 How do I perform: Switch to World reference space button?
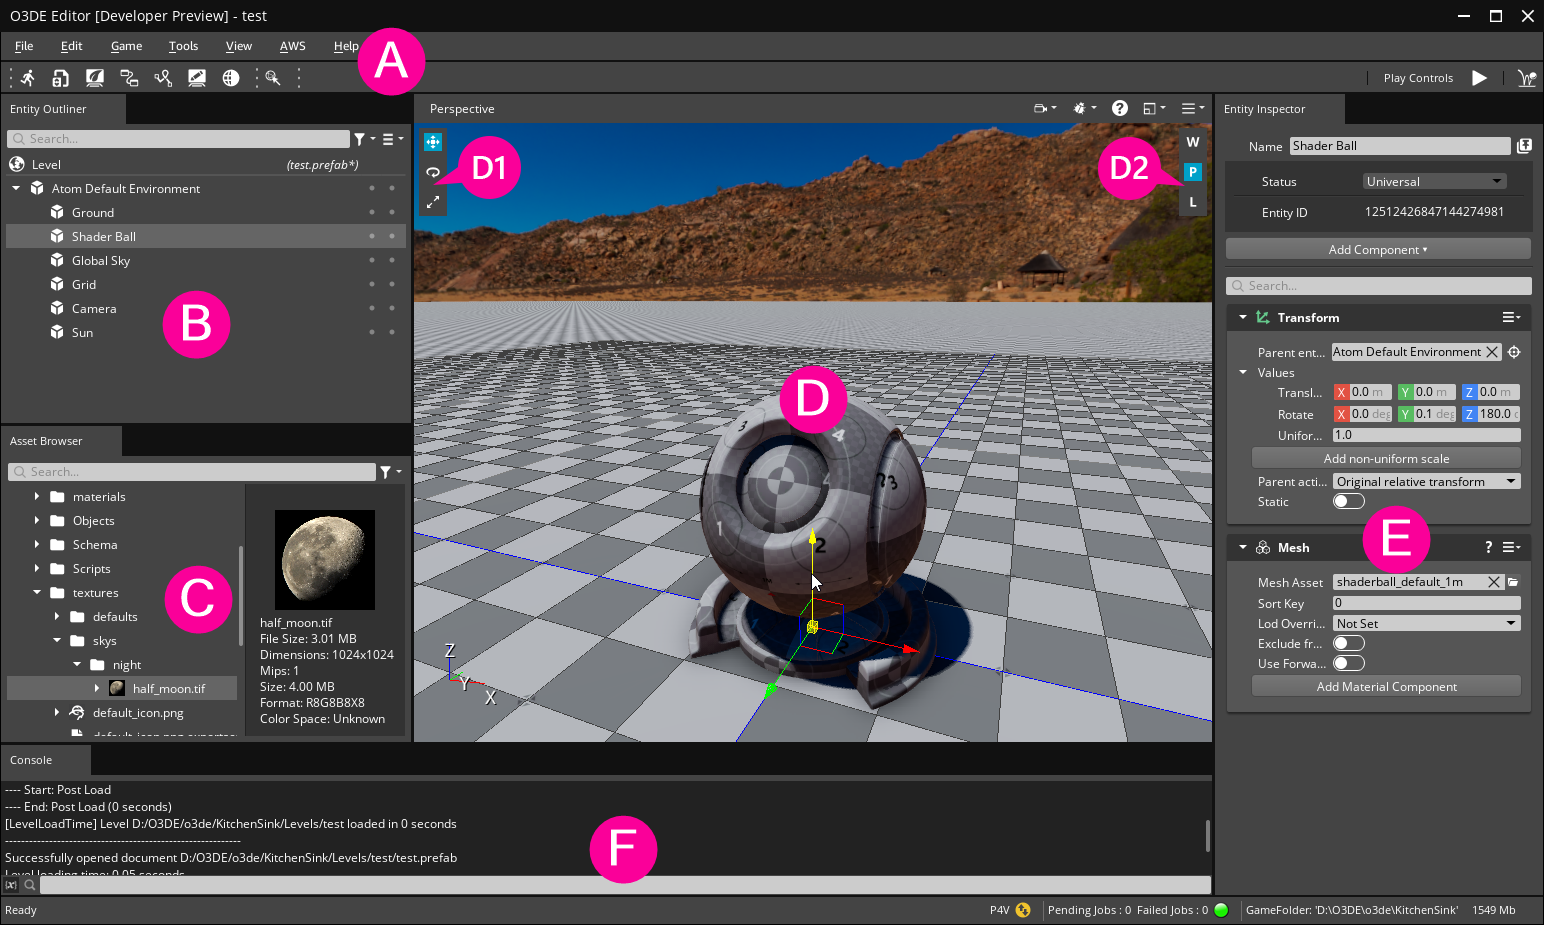pos(1192,142)
